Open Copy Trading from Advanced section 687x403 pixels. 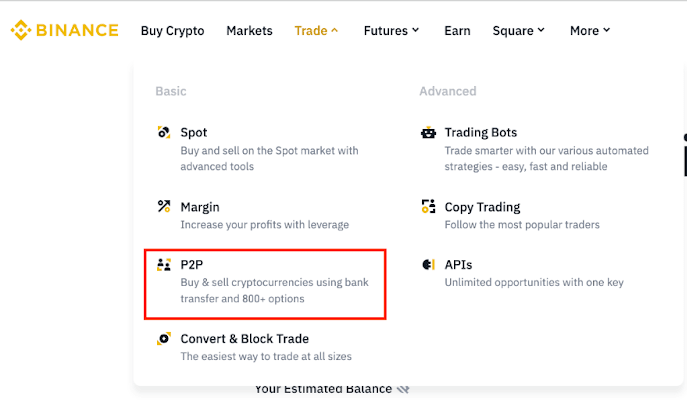click(482, 207)
